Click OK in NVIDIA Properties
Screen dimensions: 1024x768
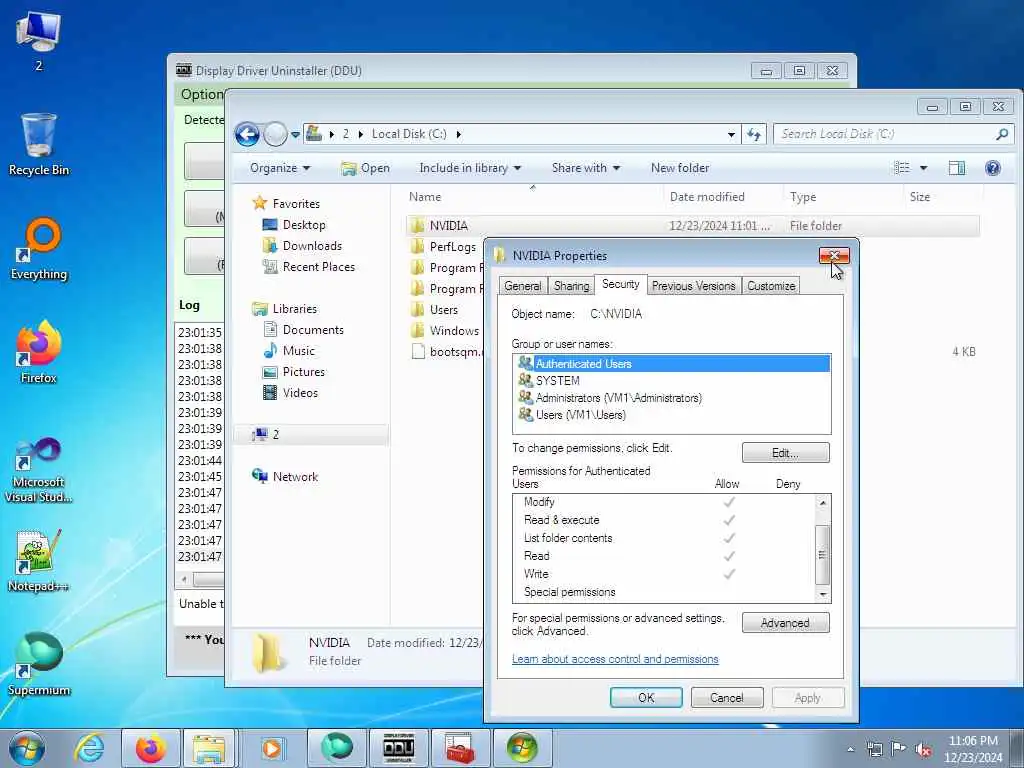click(x=646, y=697)
